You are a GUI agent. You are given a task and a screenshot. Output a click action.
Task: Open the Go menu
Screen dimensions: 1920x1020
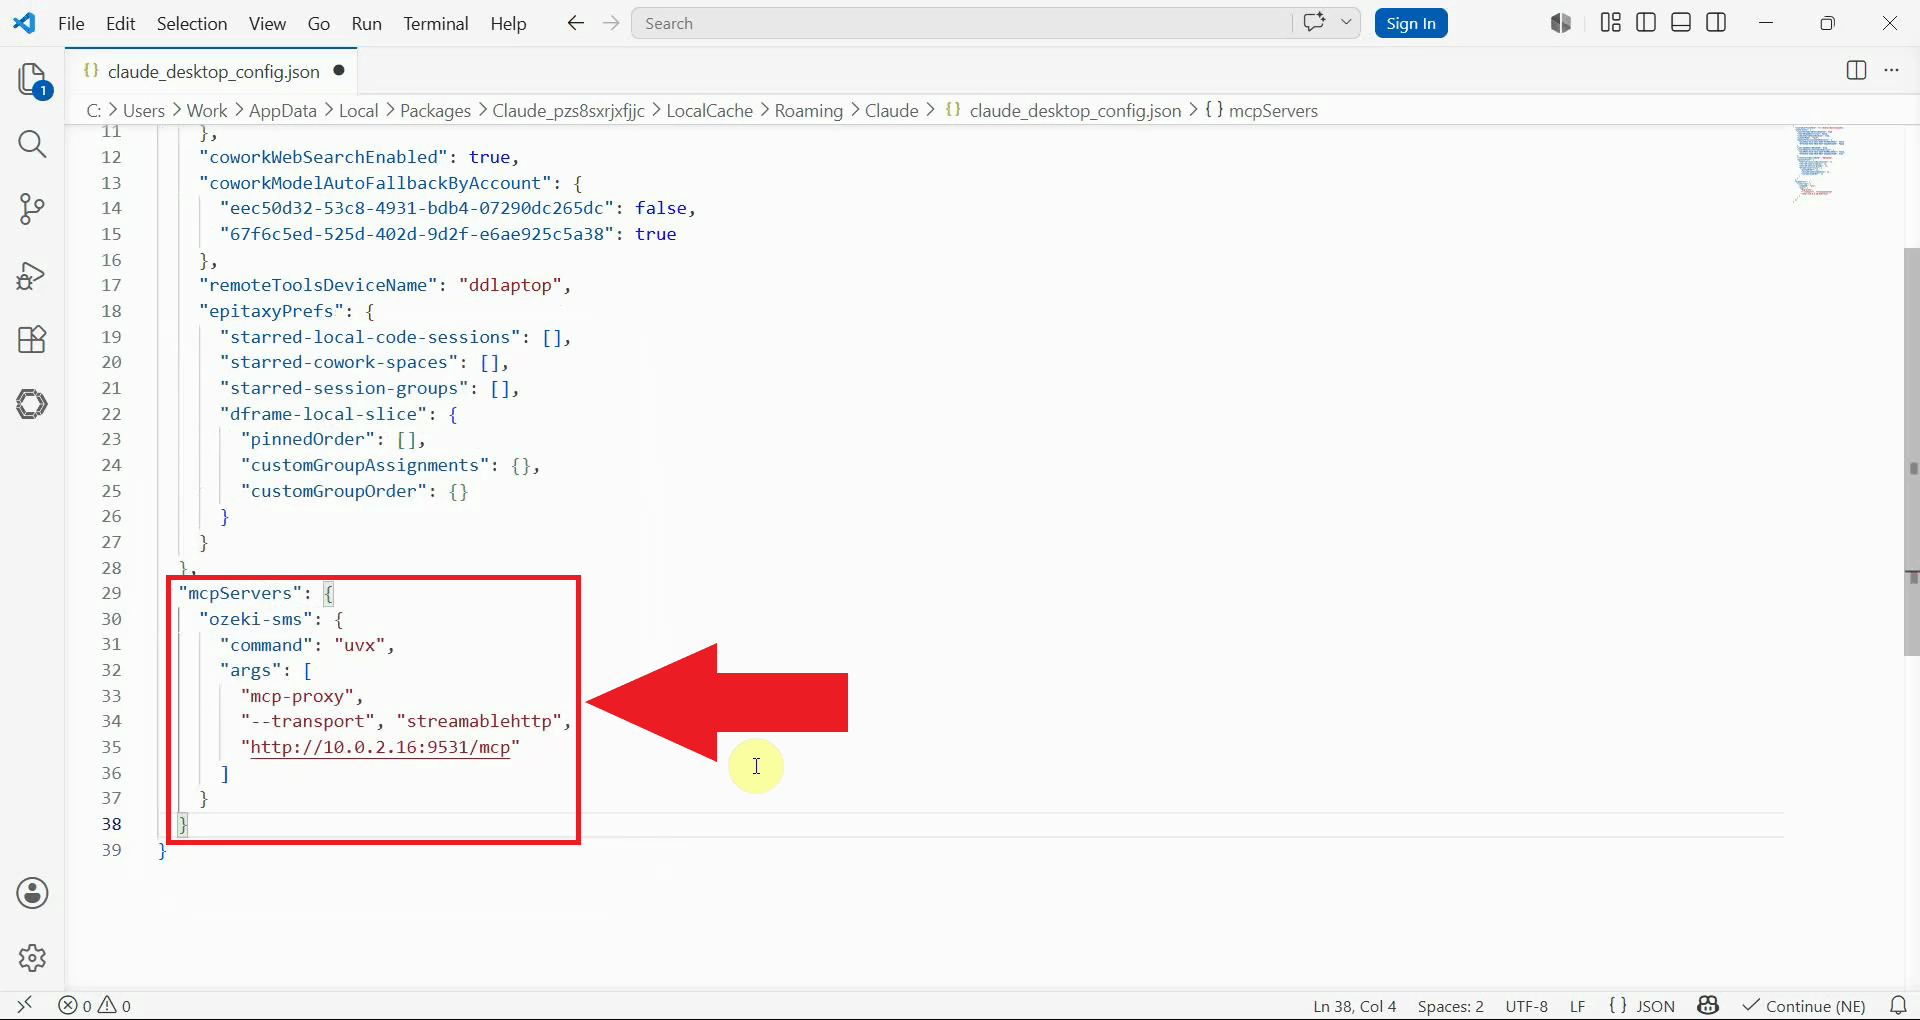tap(319, 23)
